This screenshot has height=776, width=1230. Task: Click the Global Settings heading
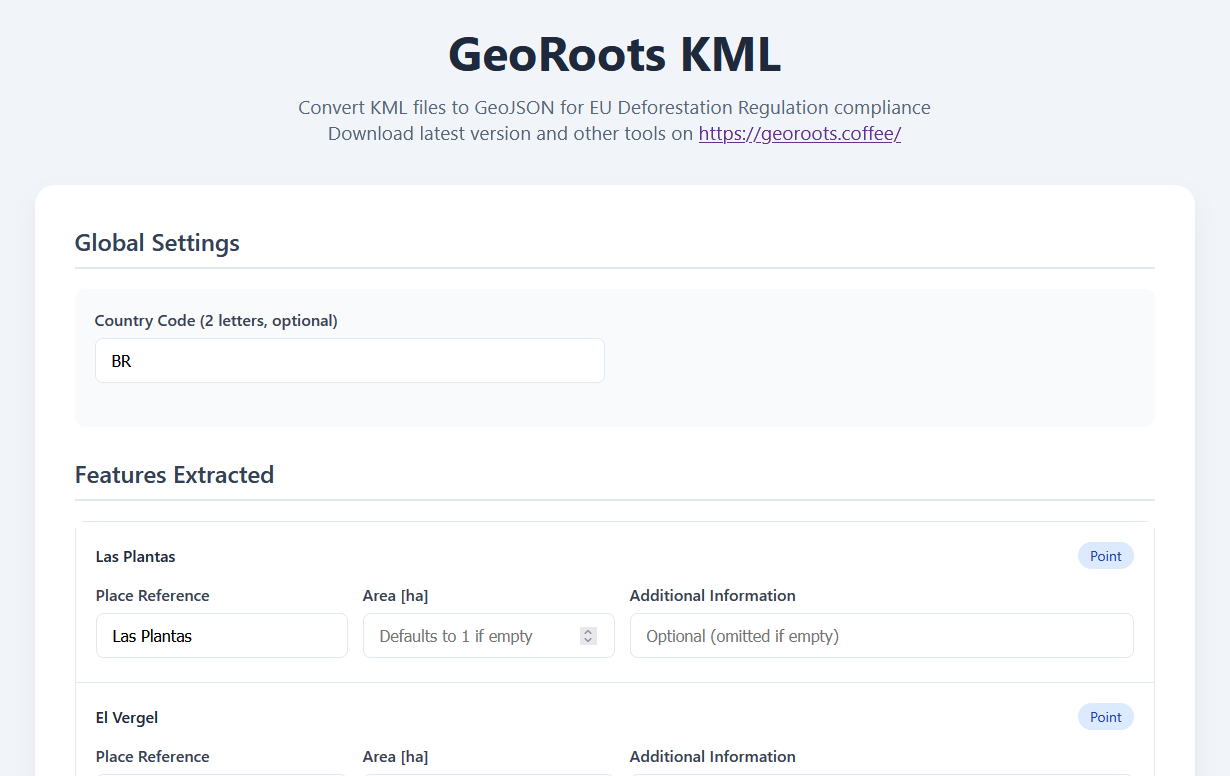click(x=157, y=243)
